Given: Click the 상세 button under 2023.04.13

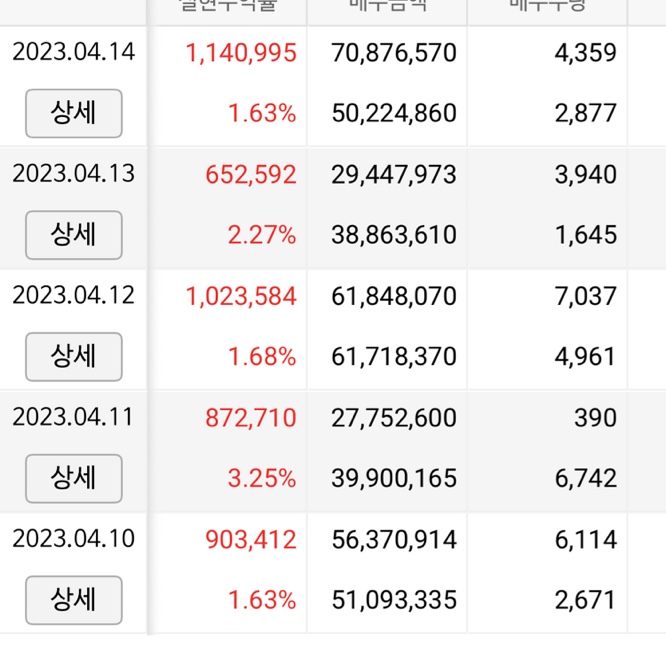Looking at the screenshot, I should [x=73, y=235].
